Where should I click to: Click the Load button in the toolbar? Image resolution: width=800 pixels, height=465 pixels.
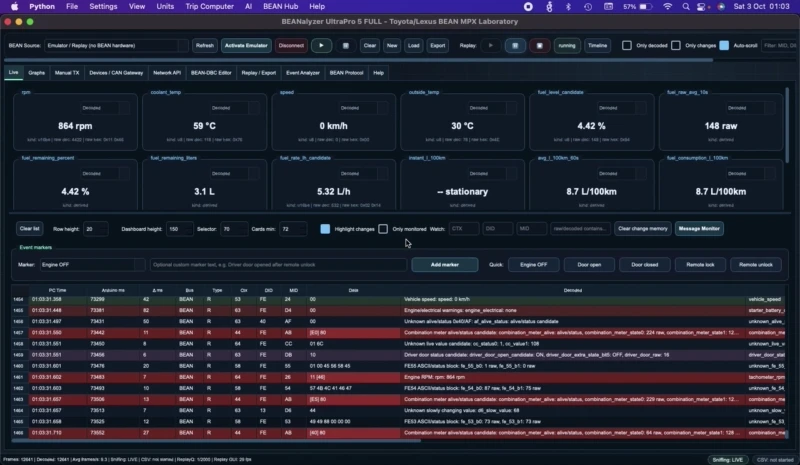pyautogui.click(x=414, y=45)
